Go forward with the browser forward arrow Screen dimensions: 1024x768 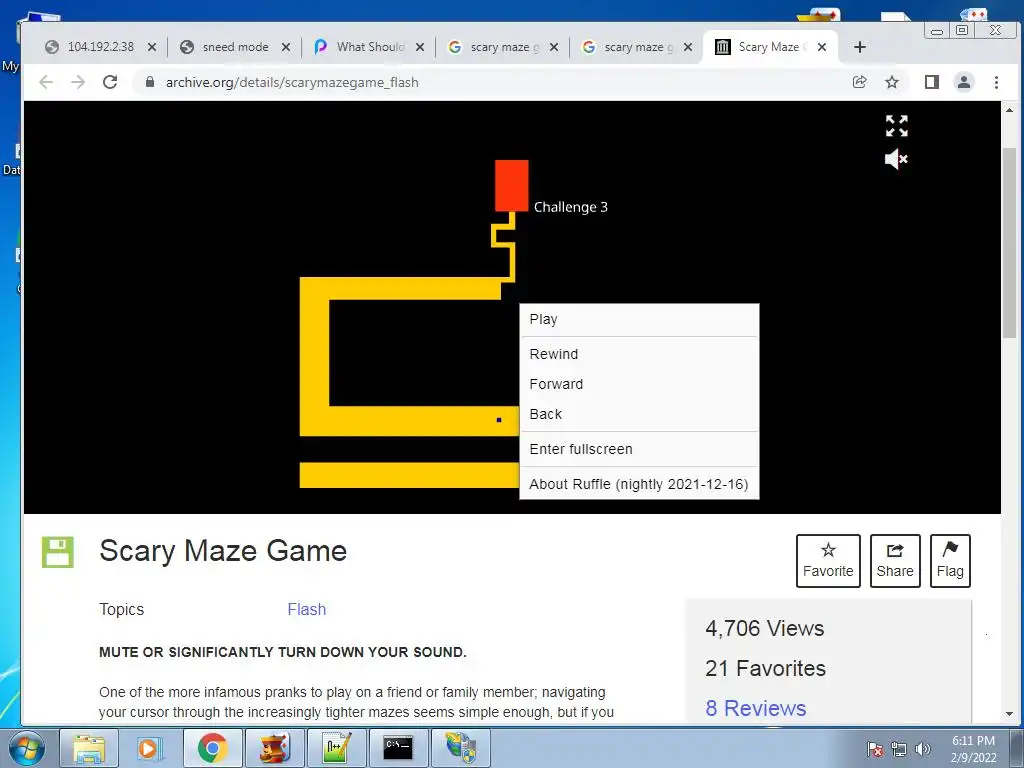(78, 82)
